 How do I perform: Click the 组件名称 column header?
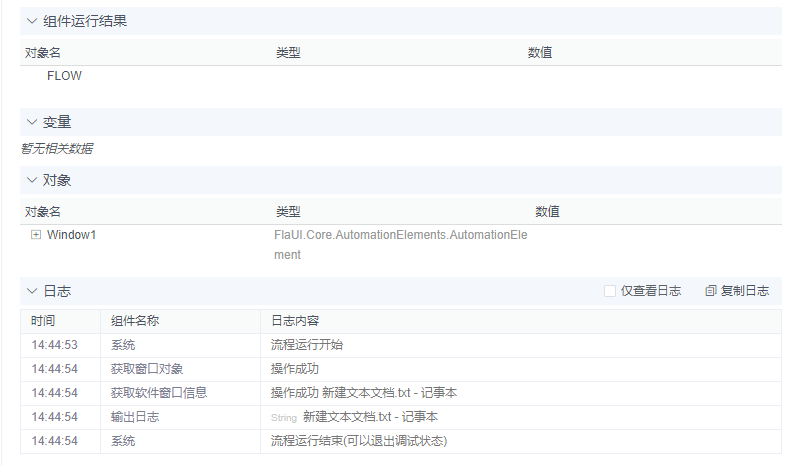[135, 321]
